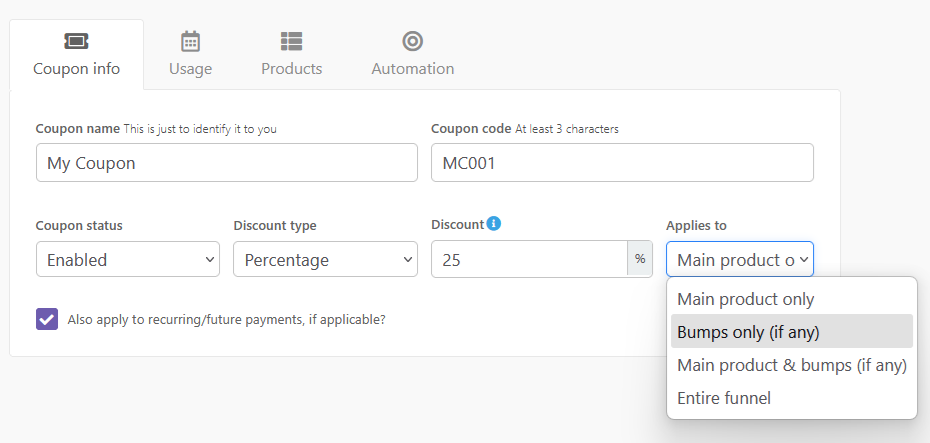The height and width of the screenshot is (443, 930).
Task: Collapse the Applies to dropdown
Action: click(x=739, y=259)
